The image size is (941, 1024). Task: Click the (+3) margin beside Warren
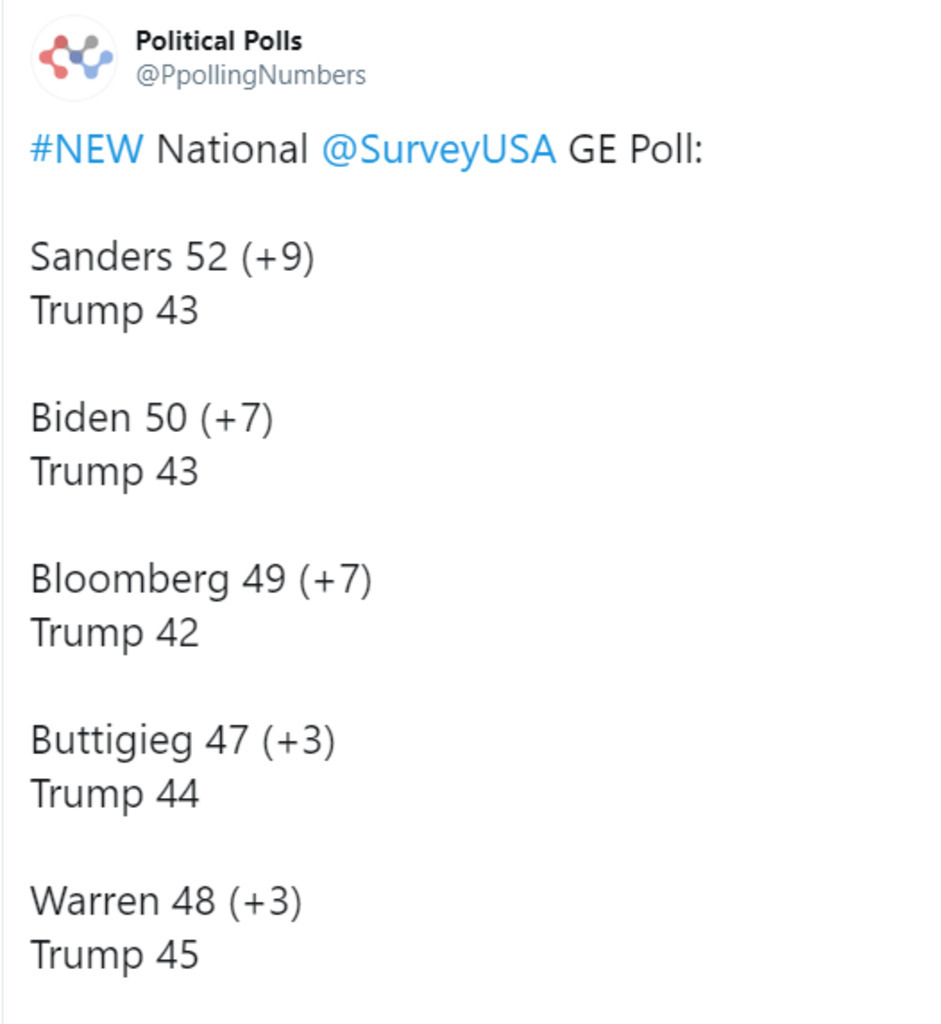coord(264,901)
